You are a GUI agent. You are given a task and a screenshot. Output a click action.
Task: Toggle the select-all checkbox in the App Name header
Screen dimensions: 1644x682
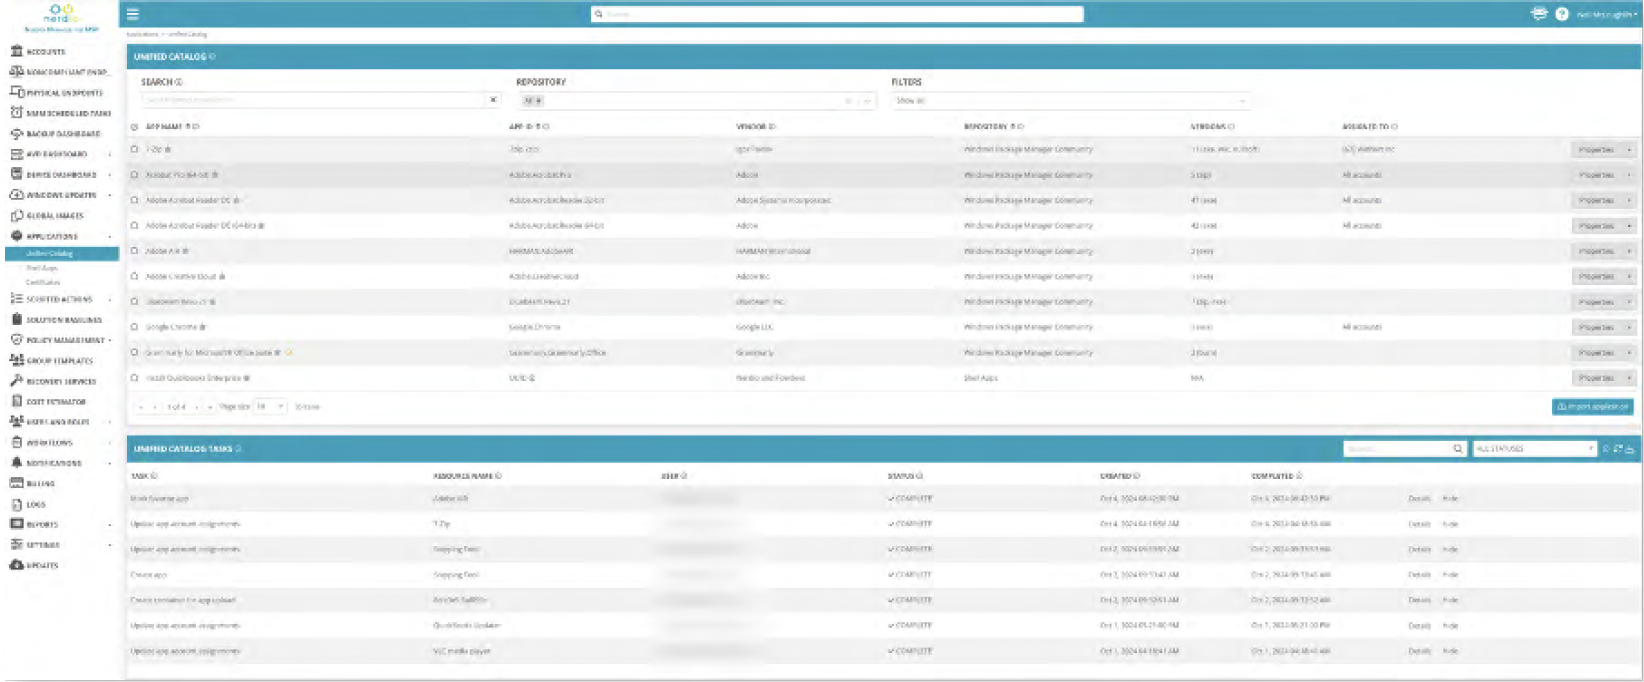[x=134, y=127]
